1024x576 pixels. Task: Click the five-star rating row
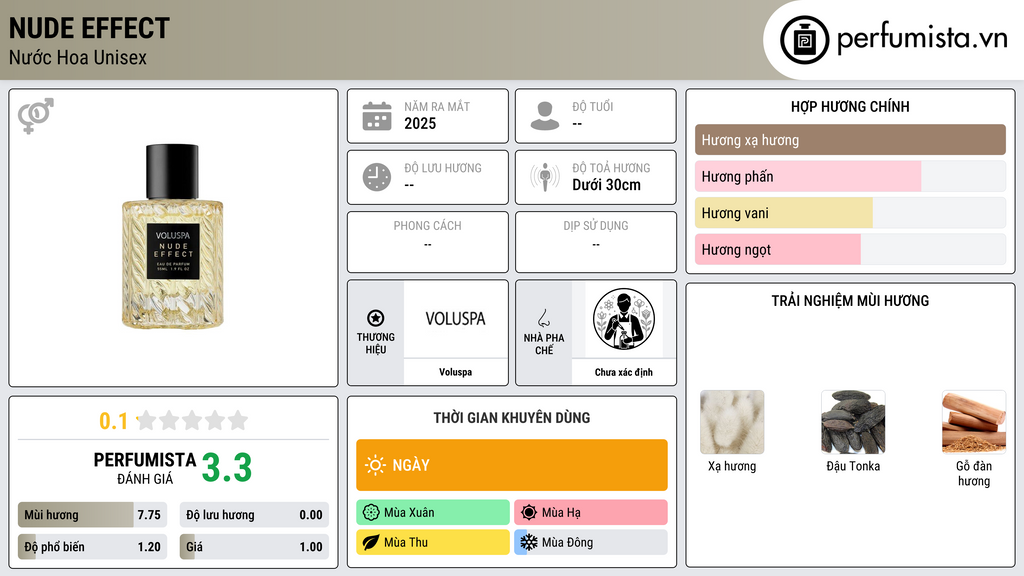coord(193,421)
